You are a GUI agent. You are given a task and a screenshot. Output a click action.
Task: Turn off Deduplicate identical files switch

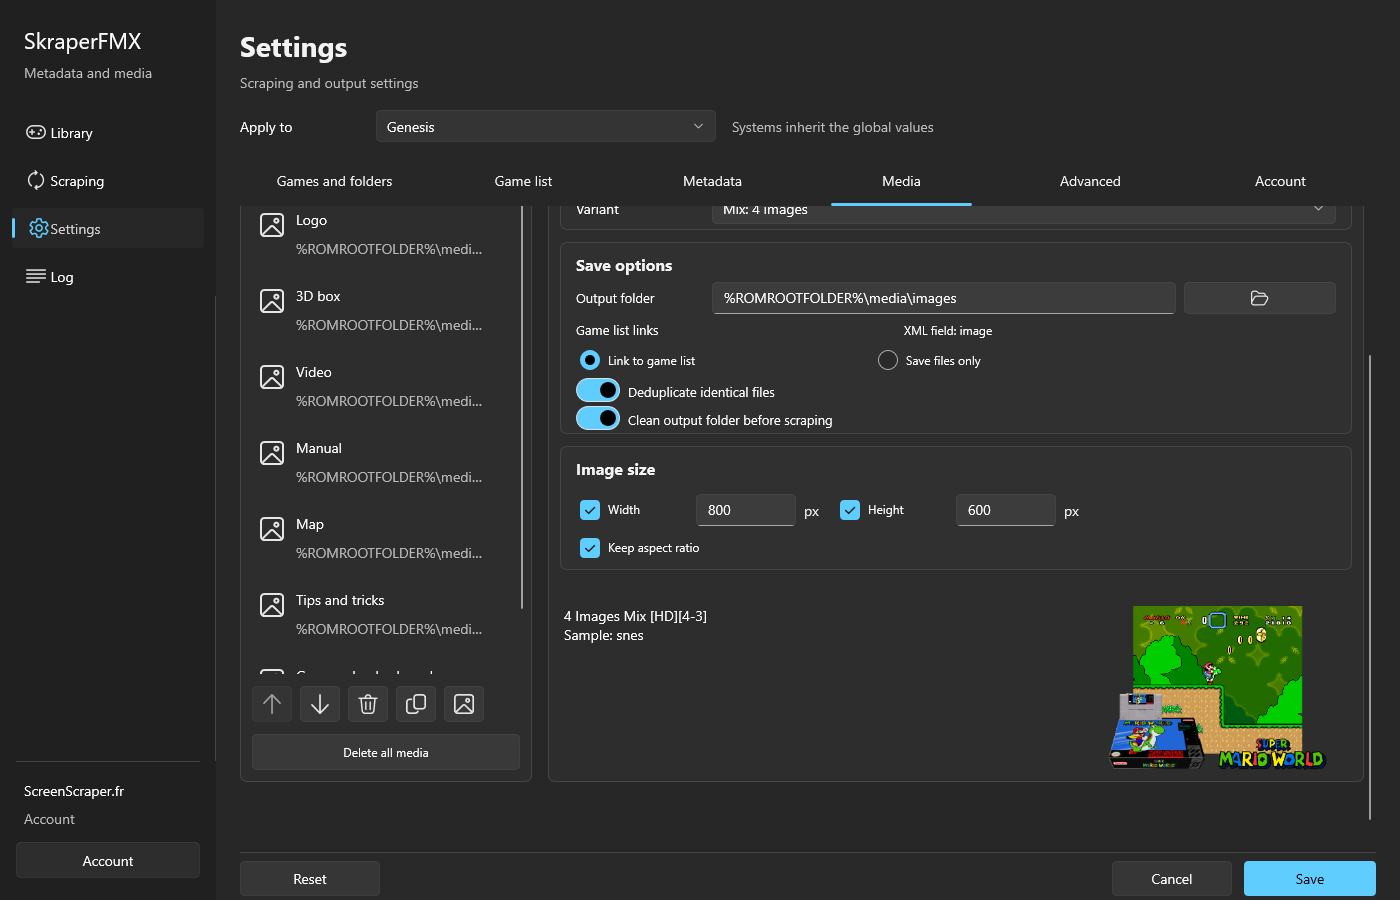[x=598, y=390]
